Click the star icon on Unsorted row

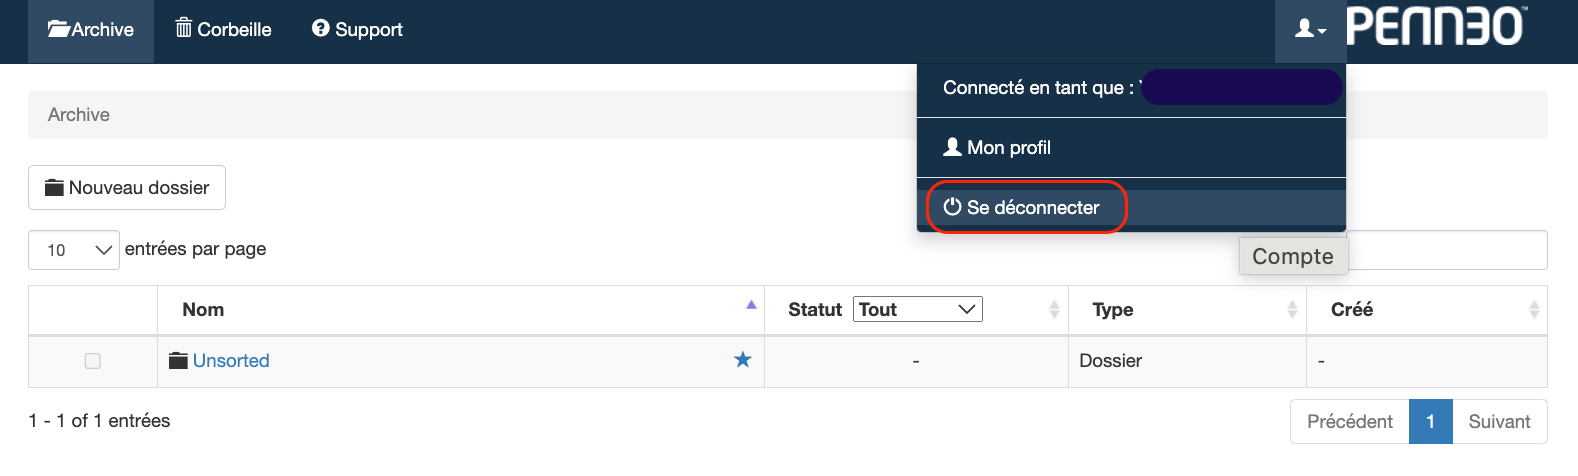click(742, 360)
